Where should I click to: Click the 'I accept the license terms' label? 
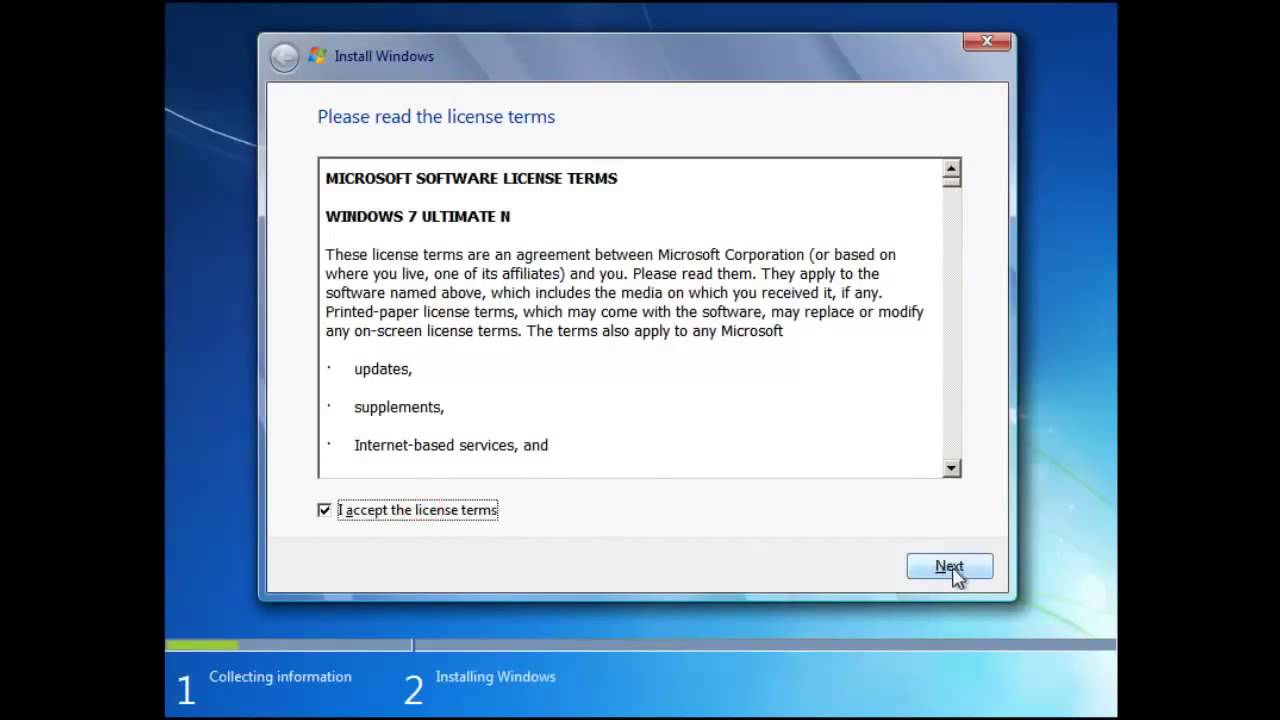[417, 510]
